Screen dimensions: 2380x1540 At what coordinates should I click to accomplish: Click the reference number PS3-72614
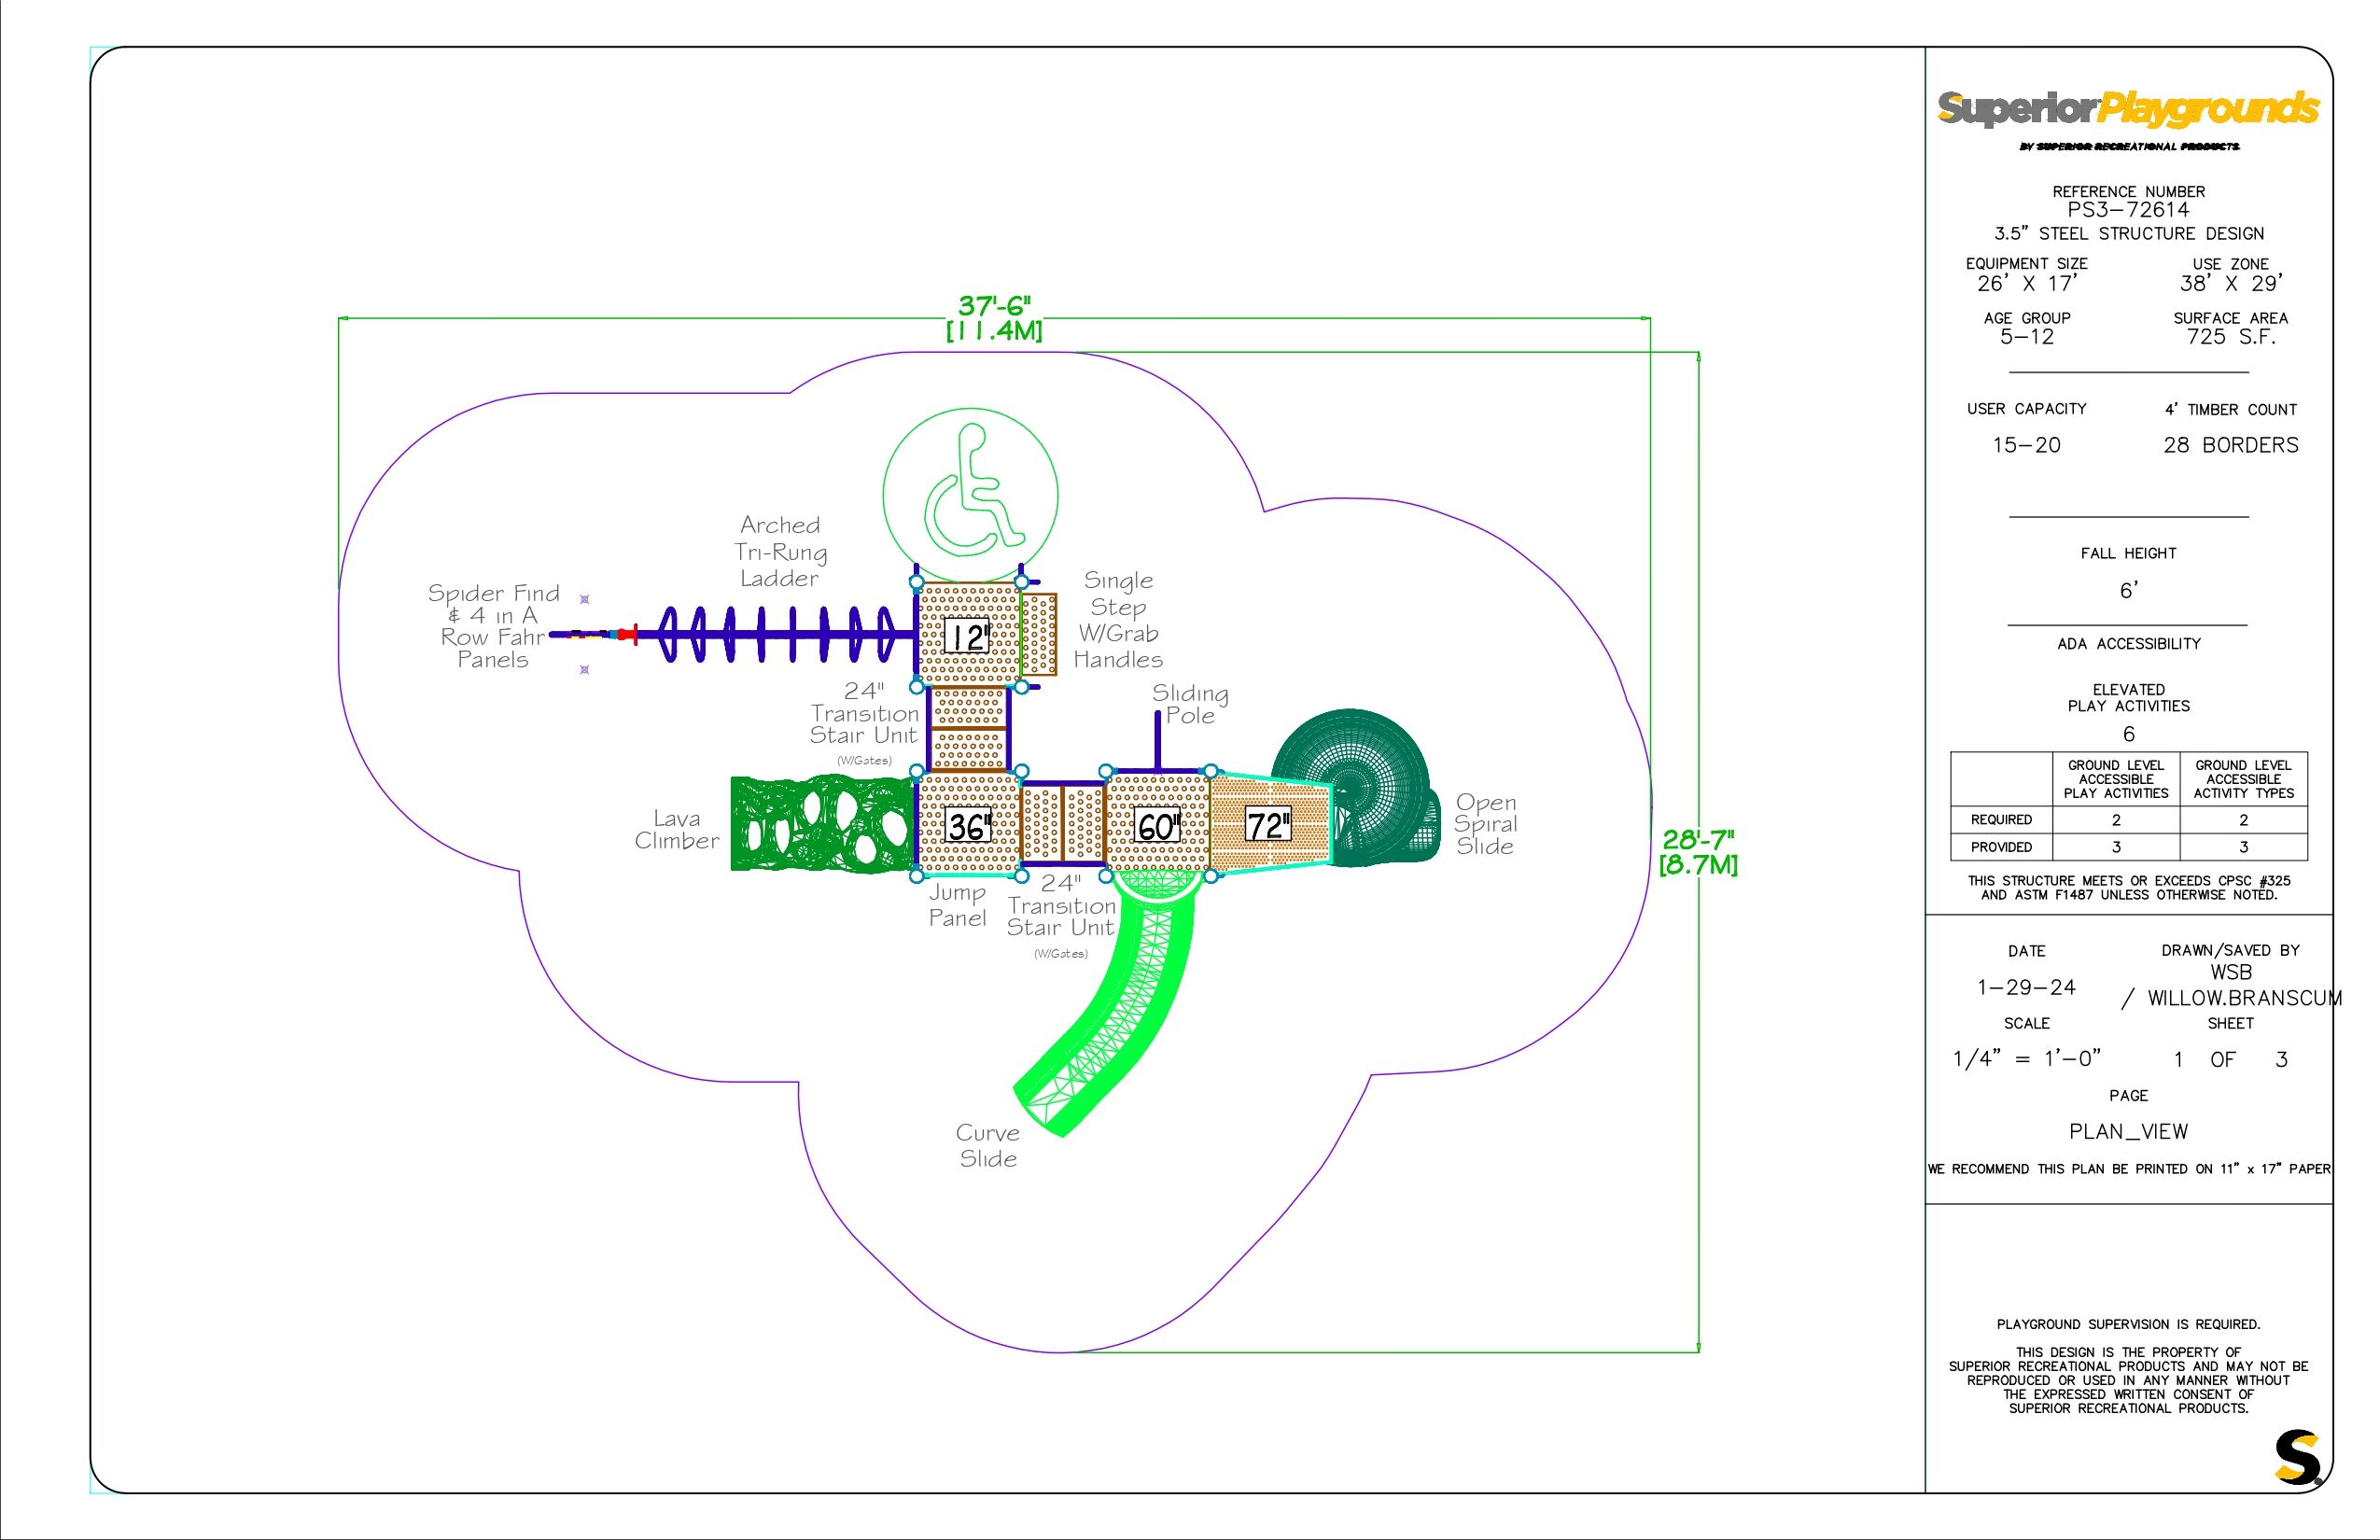(2128, 210)
